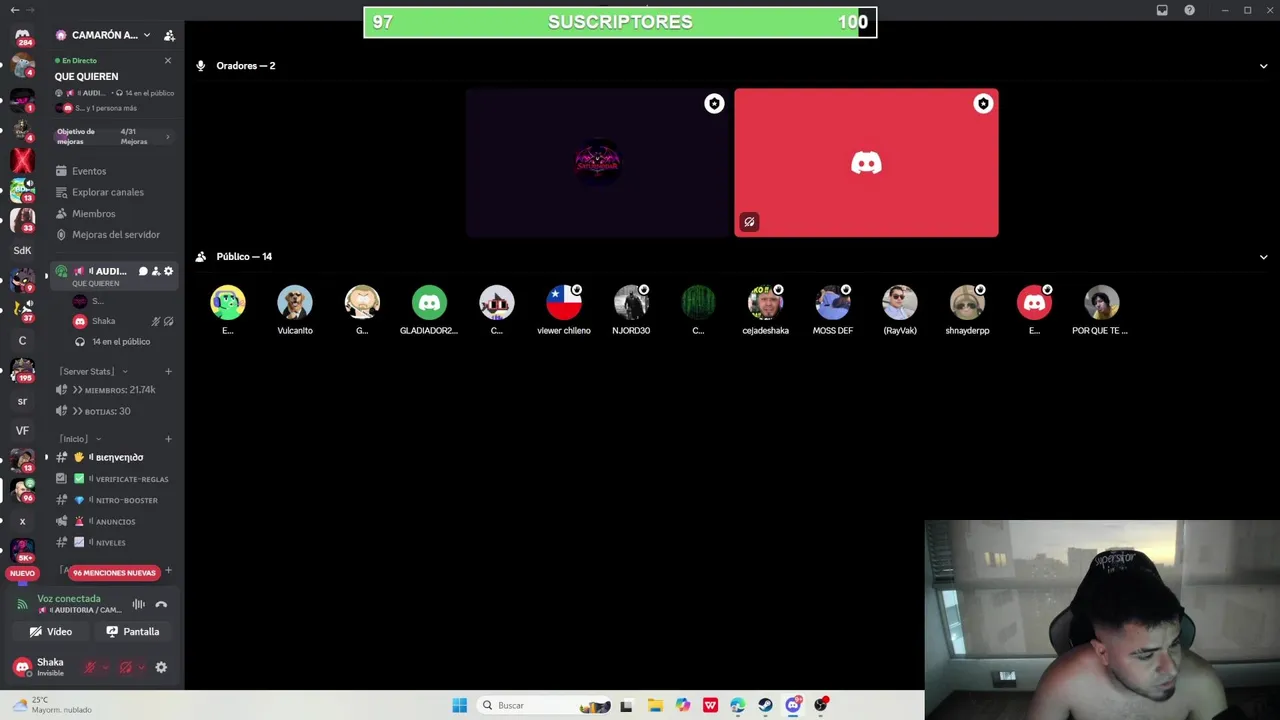
Task: Collapse the Server Stats category
Action: coord(93,372)
